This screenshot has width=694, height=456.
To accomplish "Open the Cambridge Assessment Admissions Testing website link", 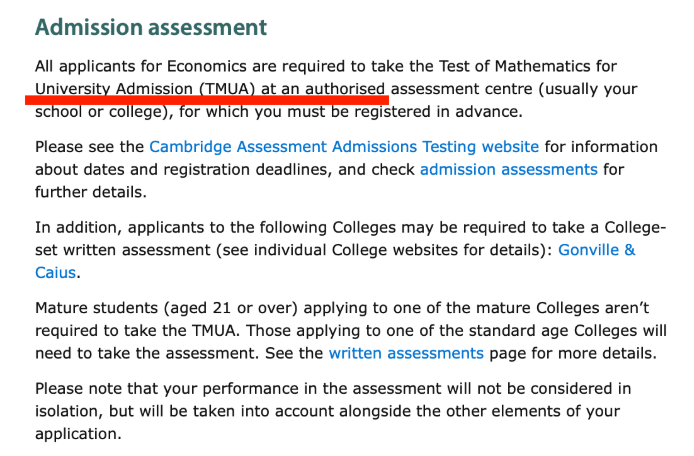I will click(344, 147).
